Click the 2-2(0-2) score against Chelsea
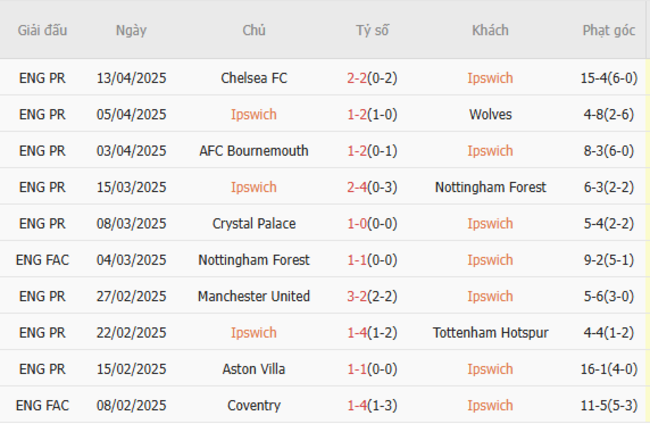The height and width of the screenshot is (424, 650). coord(372,78)
